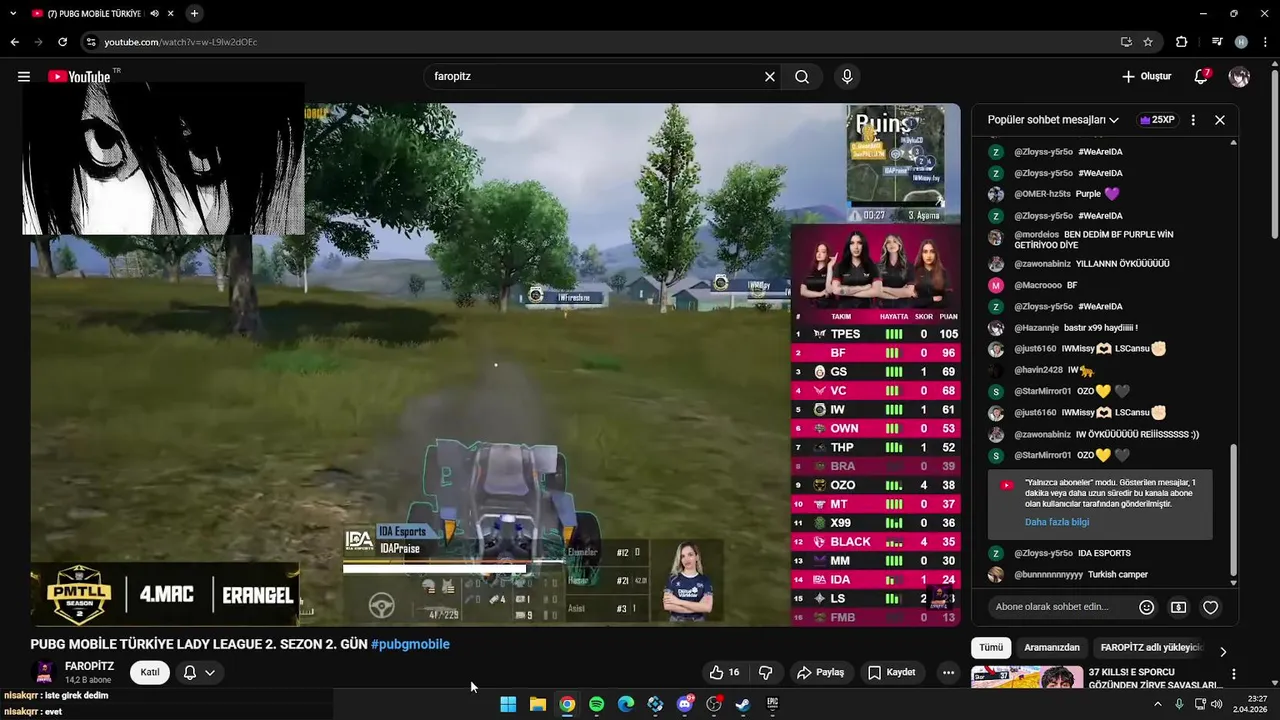Select the PUBG MOBILE TÜRKİYE tab

pyautogui.click(x=95, y=14)
